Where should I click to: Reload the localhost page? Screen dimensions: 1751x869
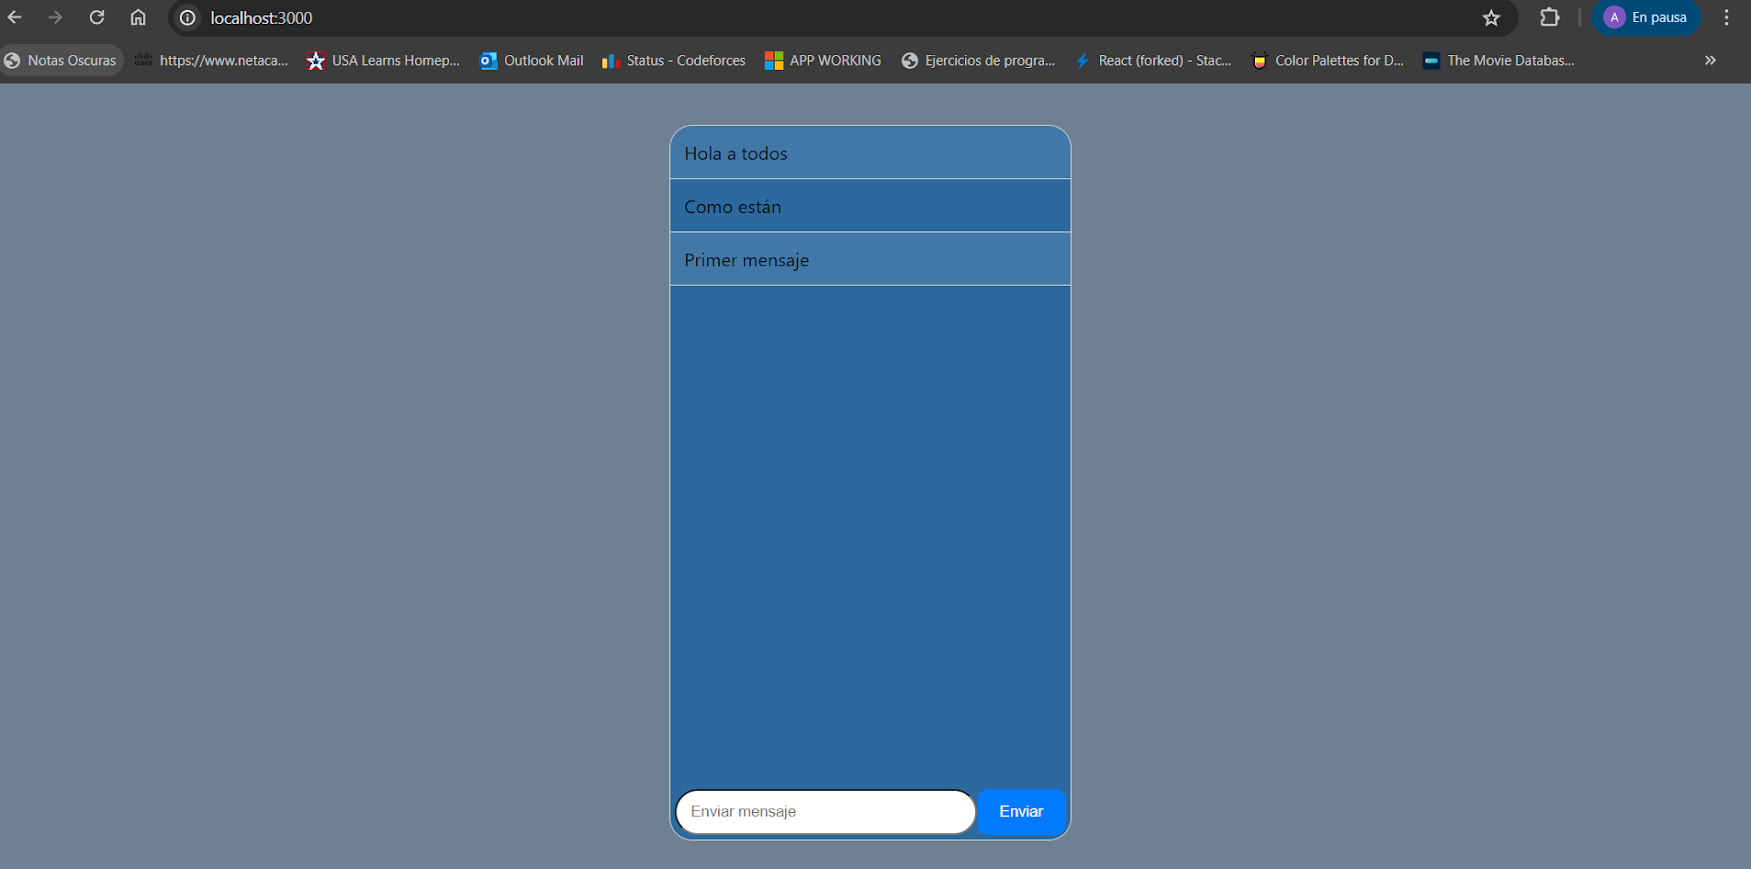pos(97,18)
